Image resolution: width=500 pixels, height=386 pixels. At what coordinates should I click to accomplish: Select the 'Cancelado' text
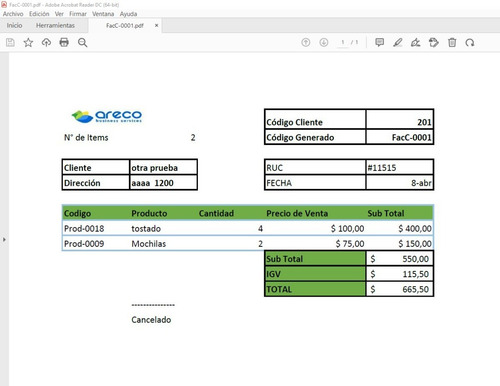click(x=151, y=320)
